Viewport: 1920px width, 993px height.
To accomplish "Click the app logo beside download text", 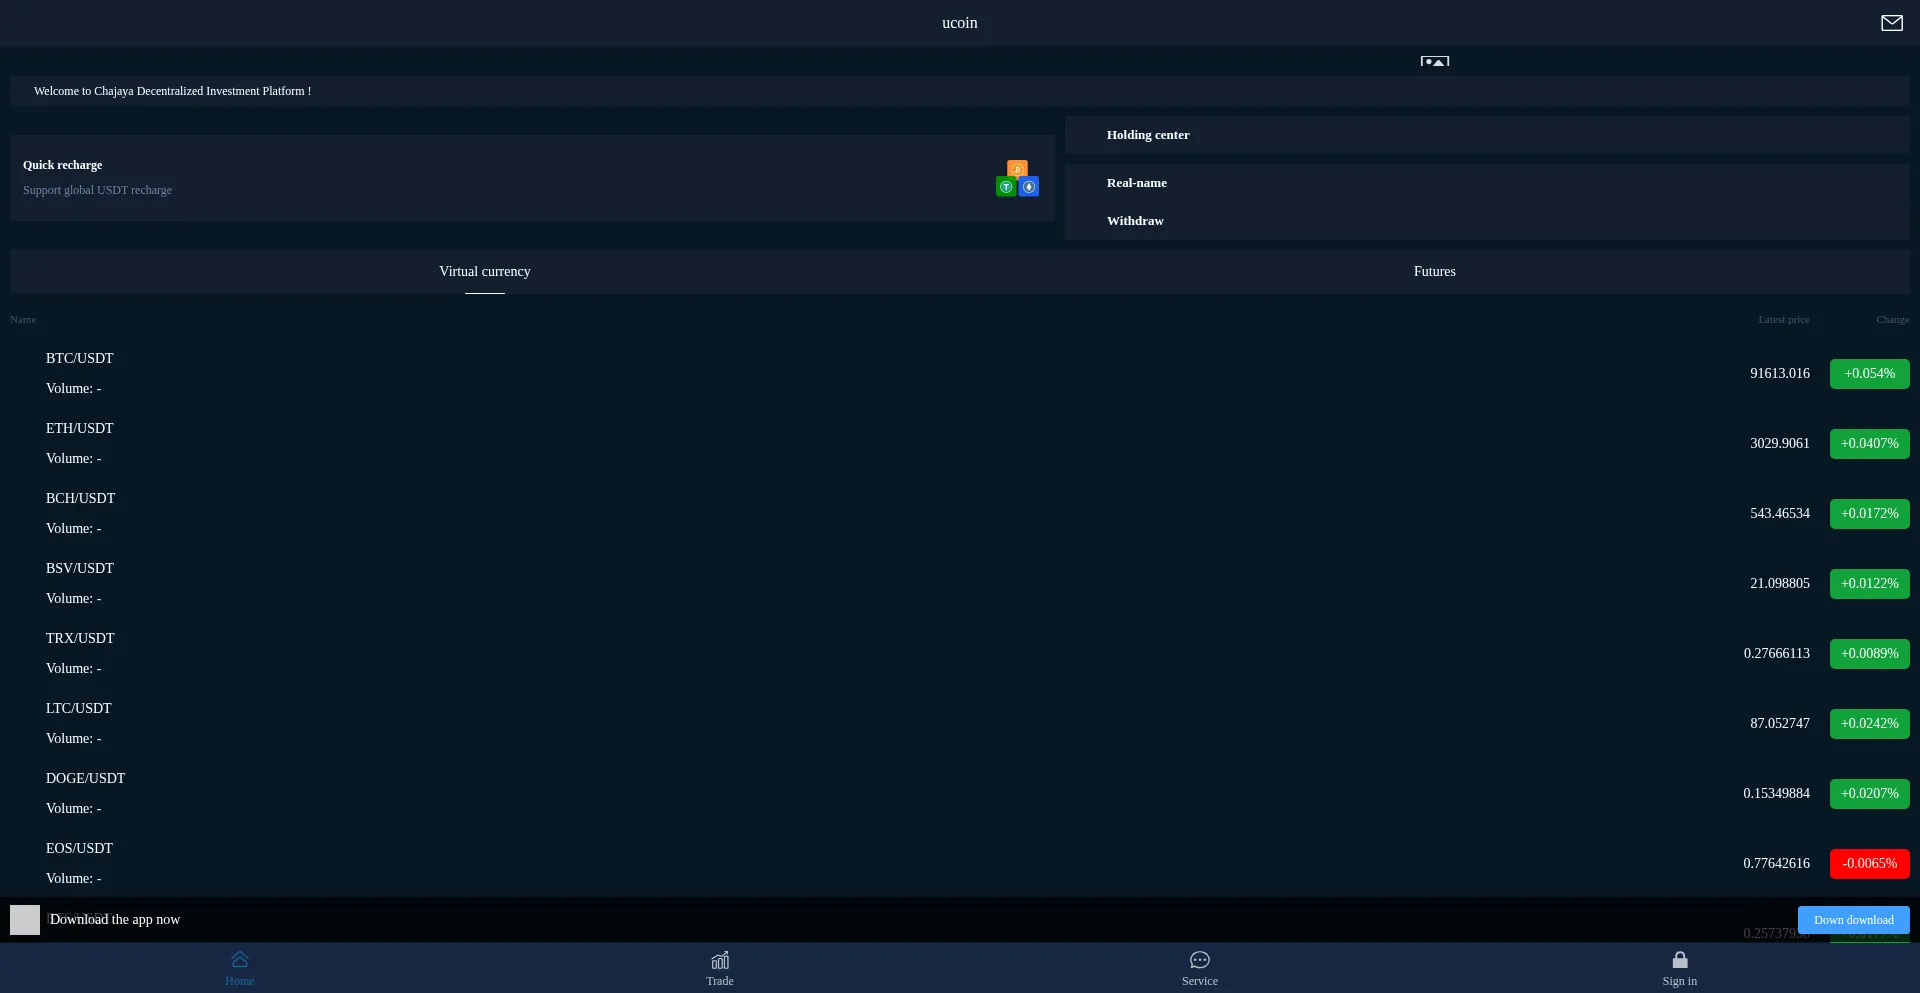I will coord(25,920).
